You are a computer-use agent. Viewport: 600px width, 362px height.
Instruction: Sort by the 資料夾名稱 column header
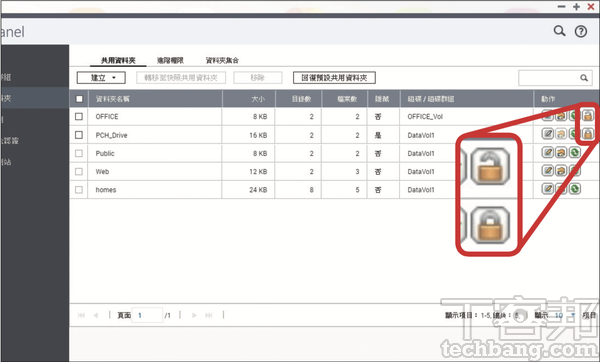point(155,99)
